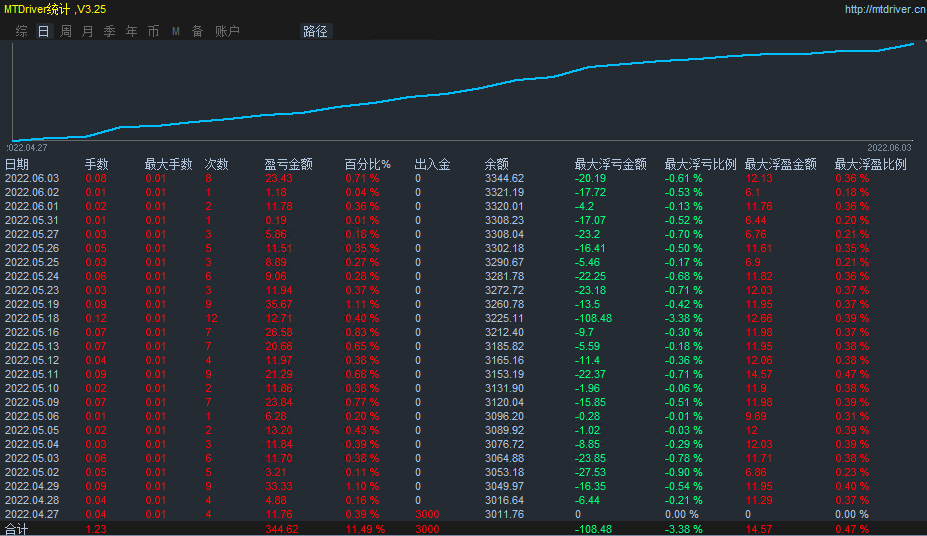Open the 币 currency tab

click(153, 31)
